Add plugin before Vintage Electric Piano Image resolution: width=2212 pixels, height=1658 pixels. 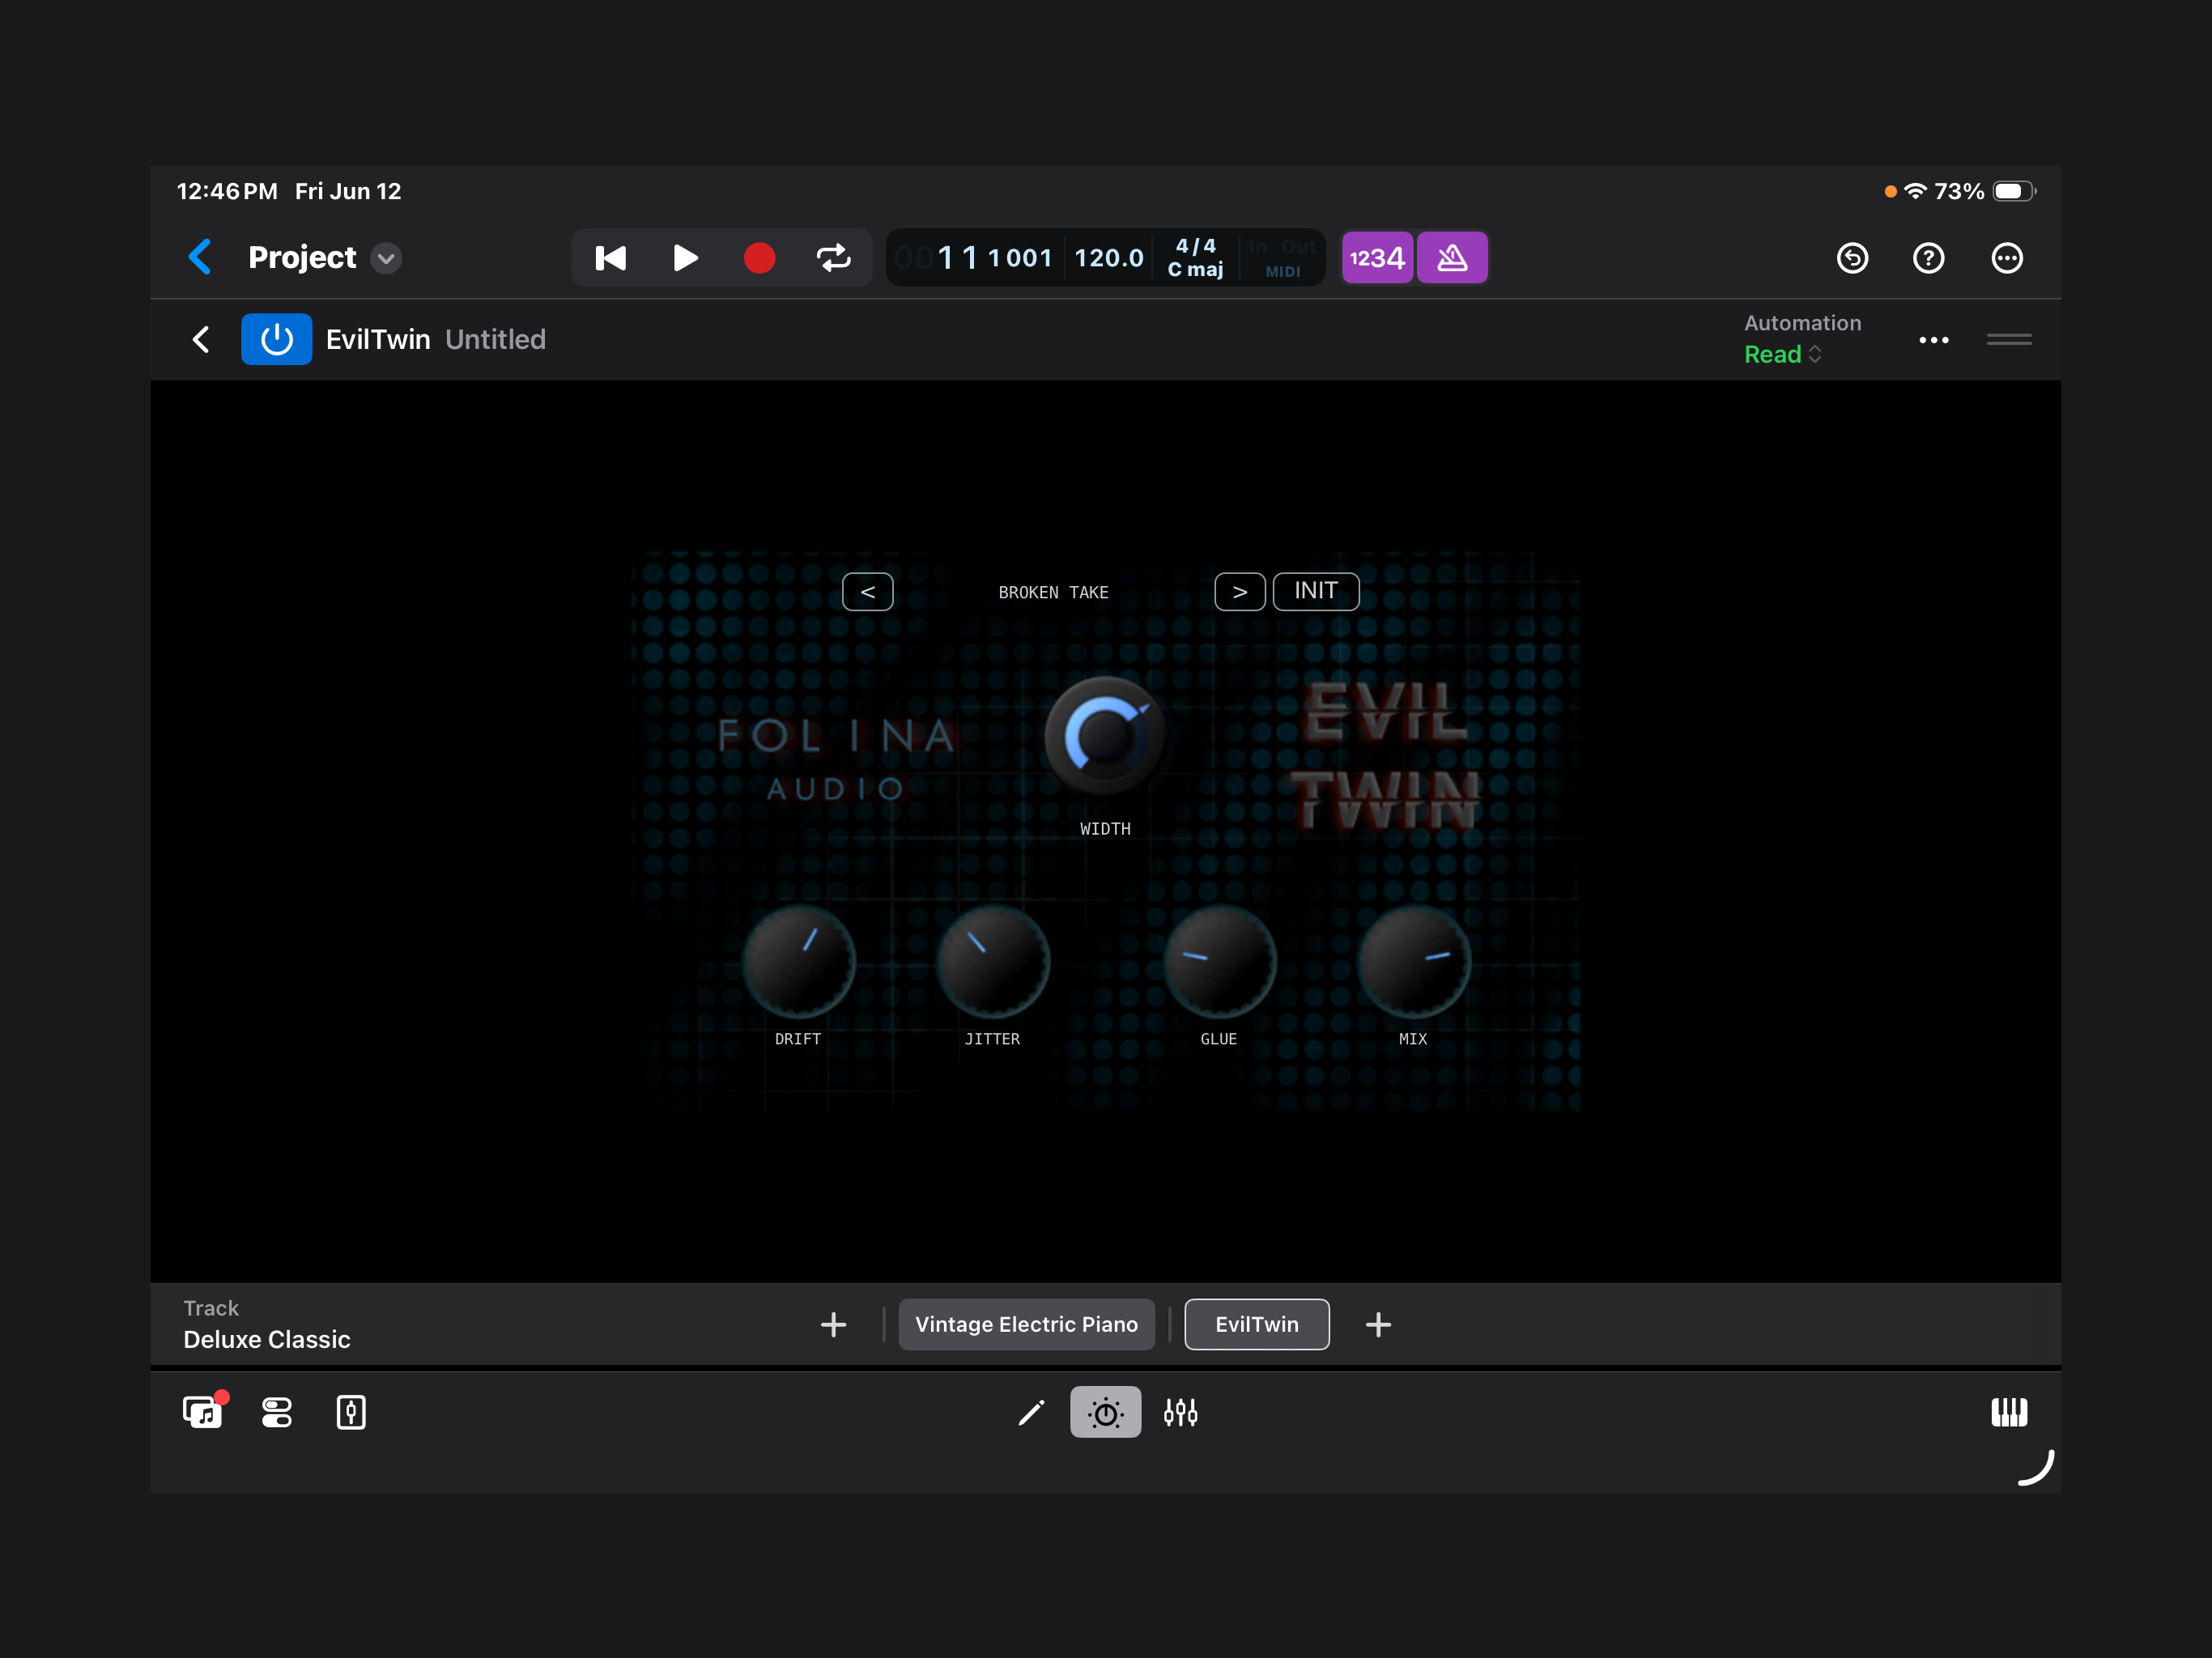pyautogui.click(x=833, y=1325)
